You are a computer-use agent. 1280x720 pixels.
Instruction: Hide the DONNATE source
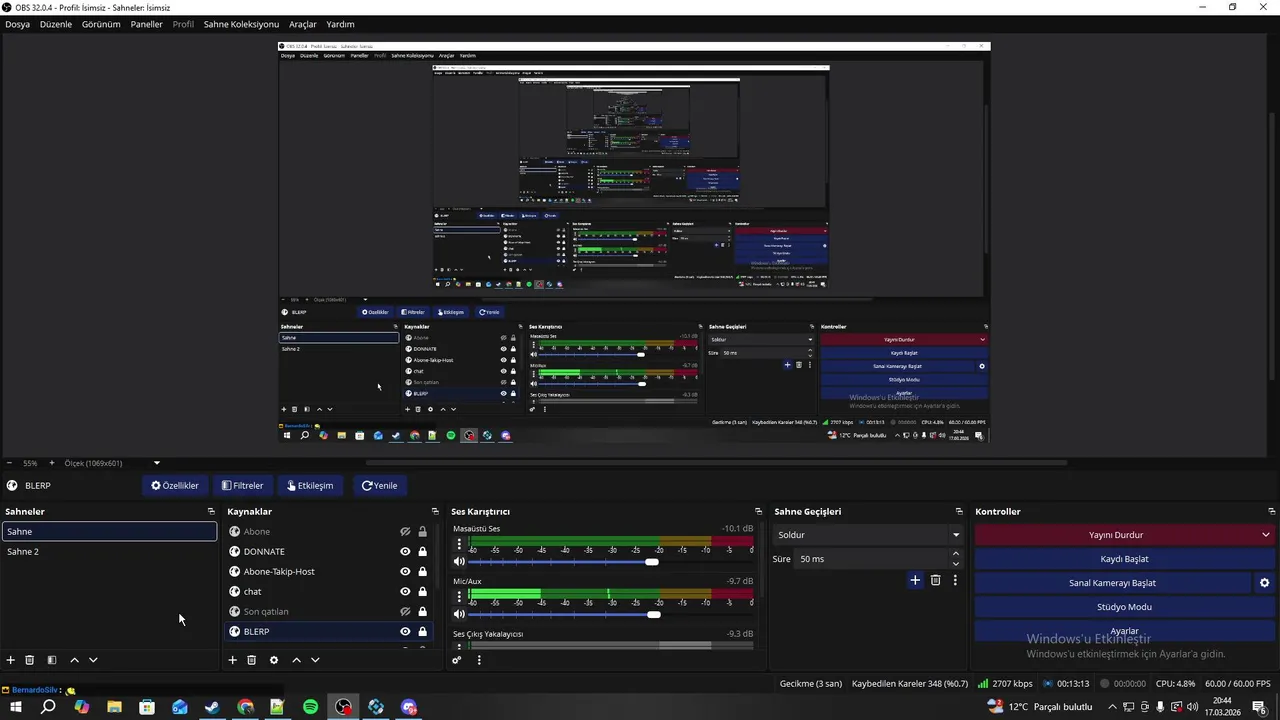(405, 552)
